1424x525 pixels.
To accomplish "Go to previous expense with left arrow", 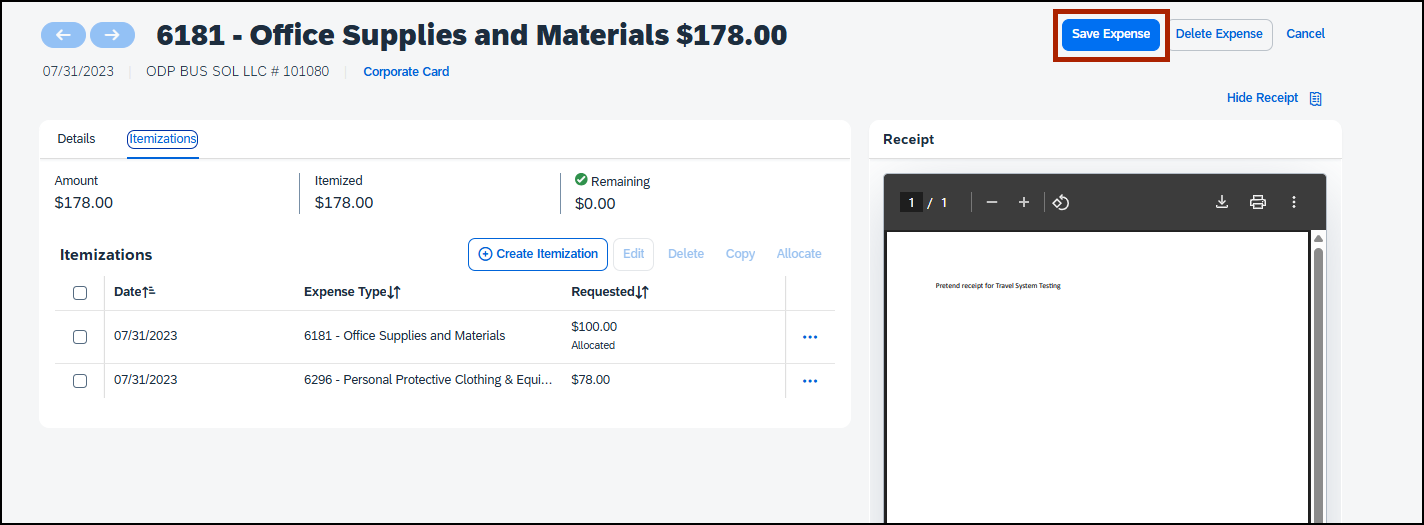I will pos(63,35).
